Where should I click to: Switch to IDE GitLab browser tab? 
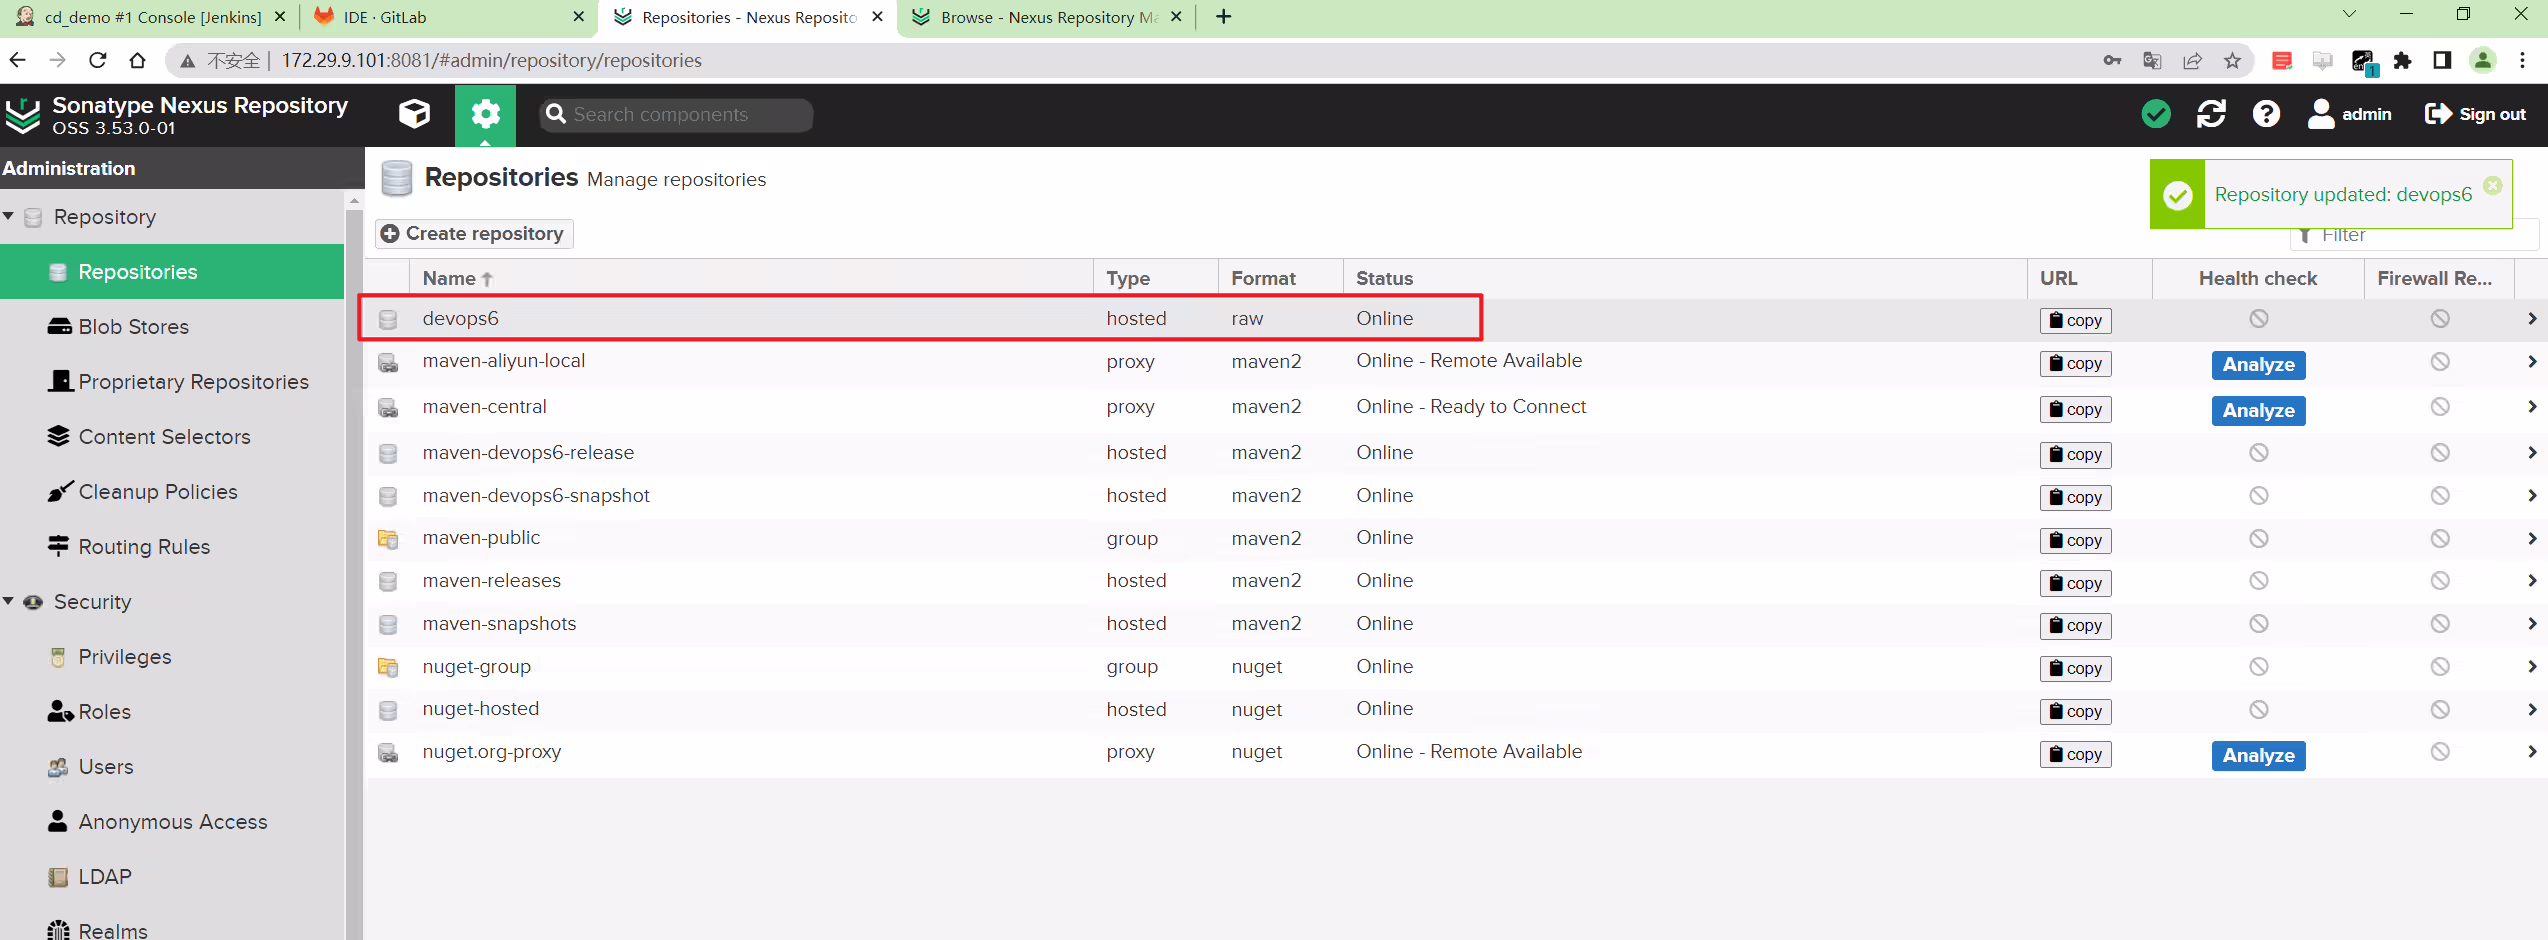click(447, 17)
